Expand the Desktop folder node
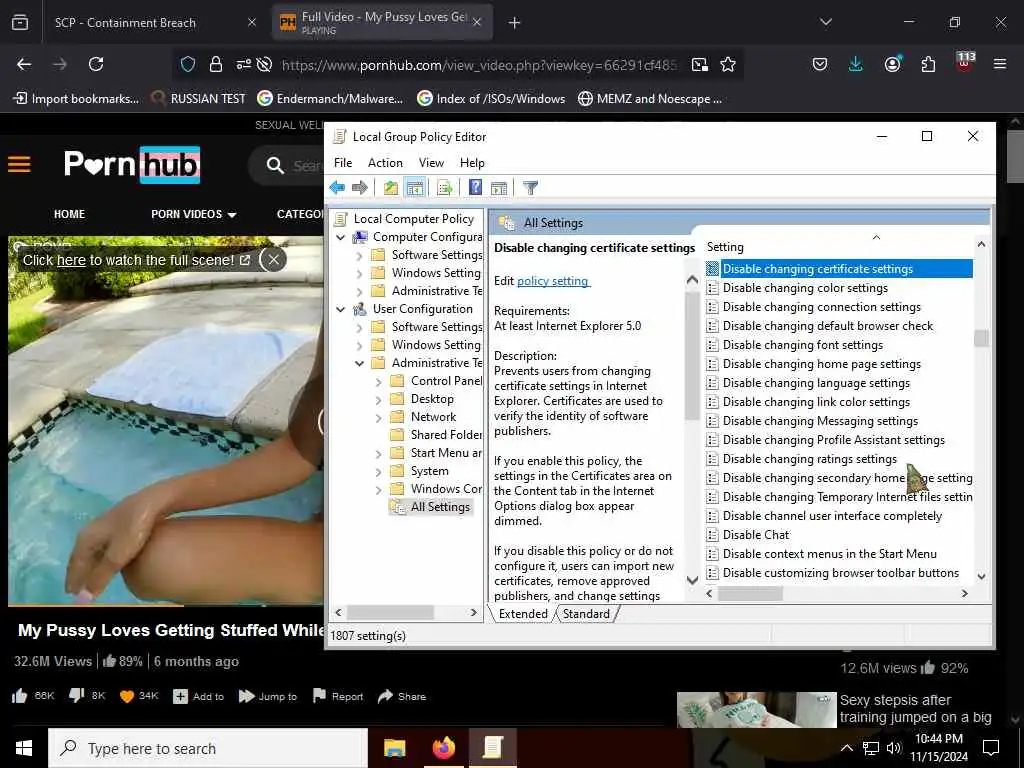1024x768 pixels. [x=379, y=399]
